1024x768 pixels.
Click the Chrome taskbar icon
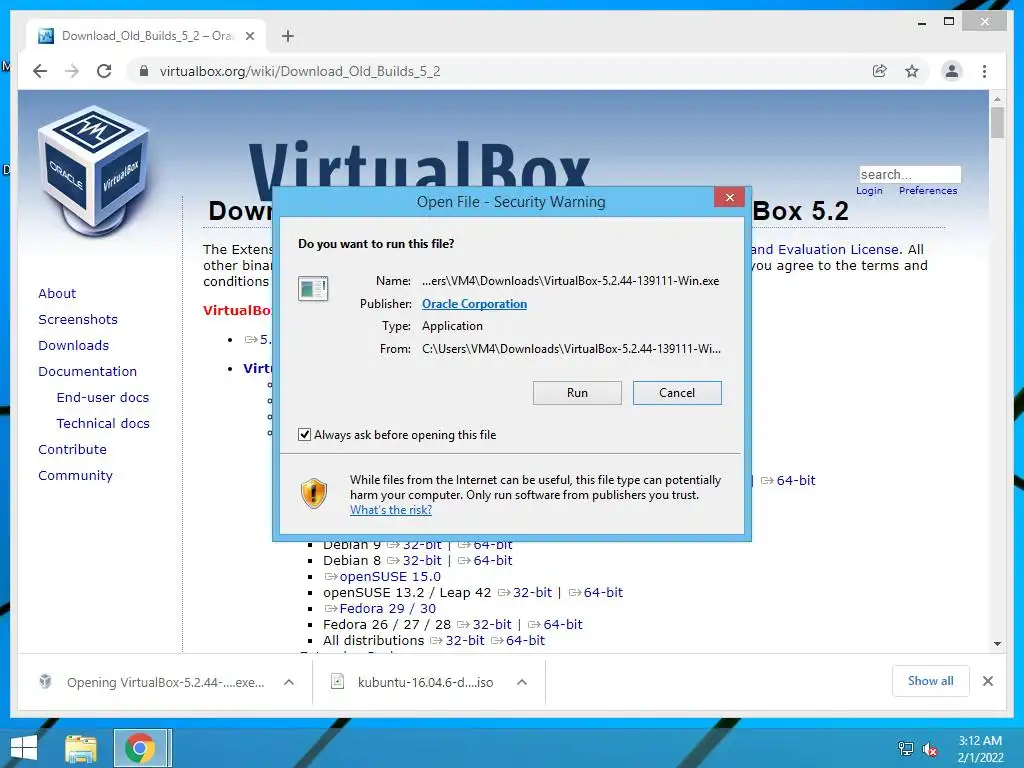click(140, 748)
